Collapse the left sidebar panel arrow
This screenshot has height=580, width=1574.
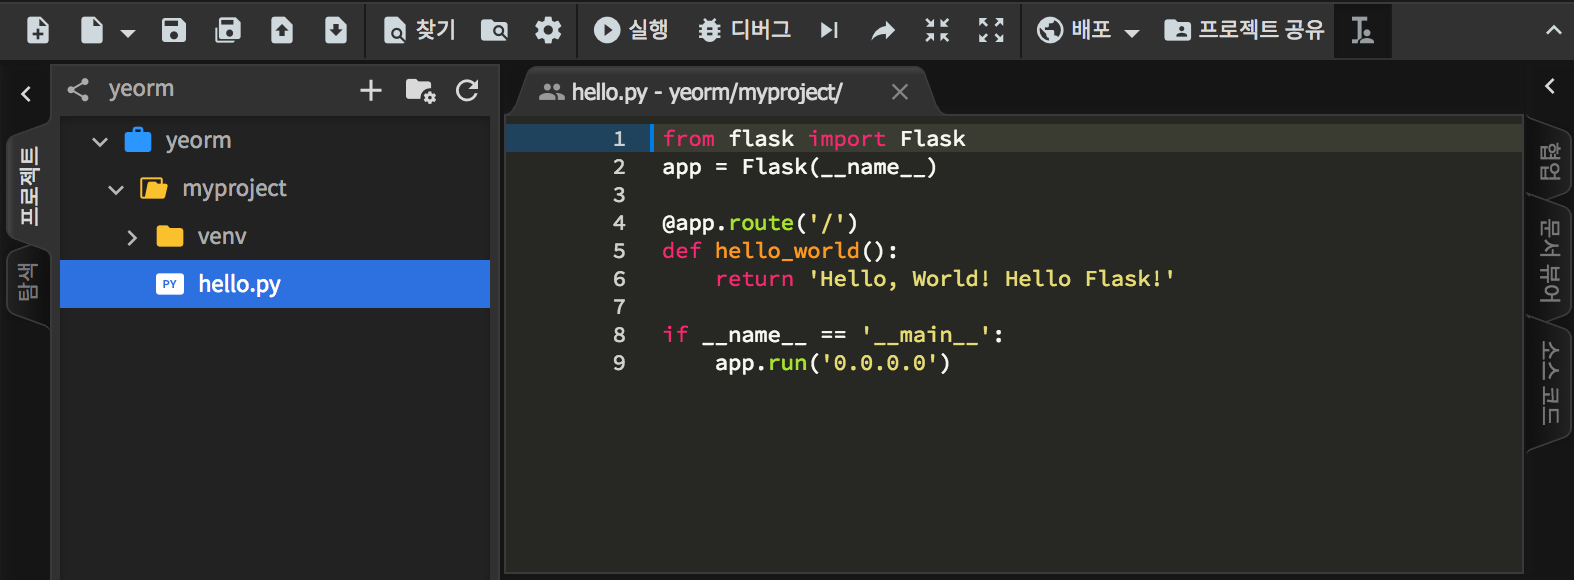click(x=26, y=94)
